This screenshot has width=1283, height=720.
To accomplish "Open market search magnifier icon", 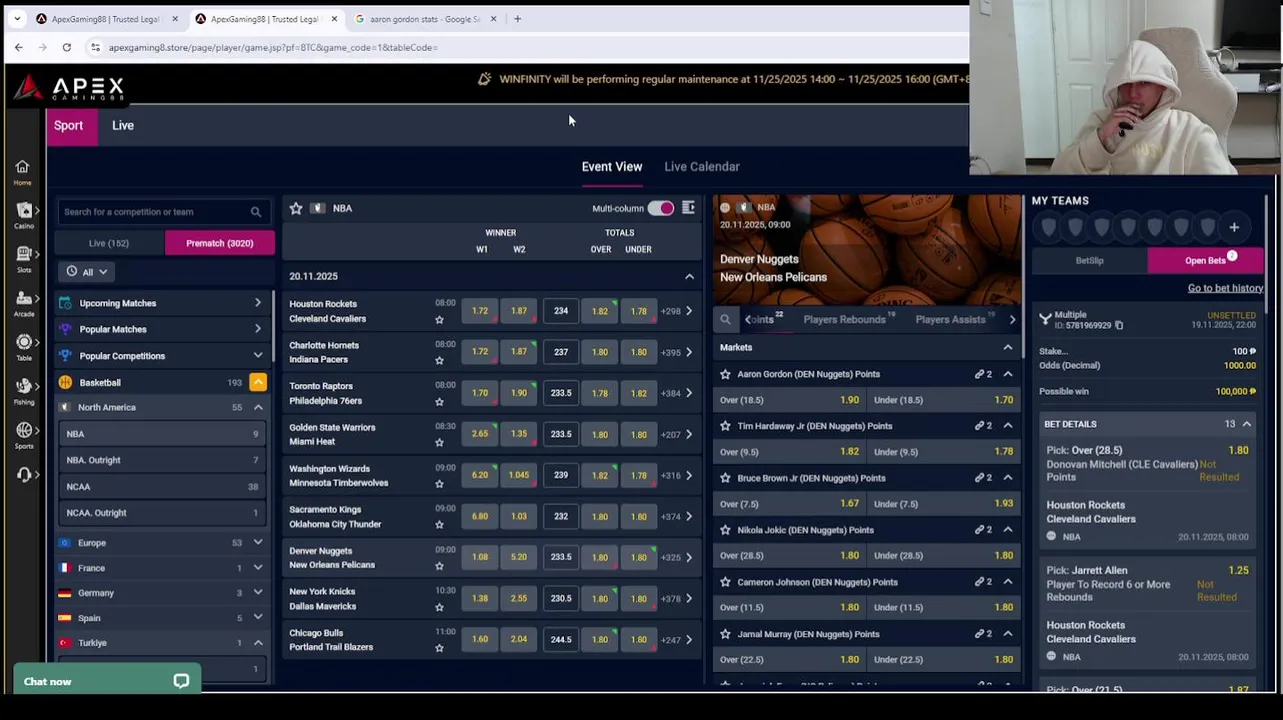I will tap(725, 320).
